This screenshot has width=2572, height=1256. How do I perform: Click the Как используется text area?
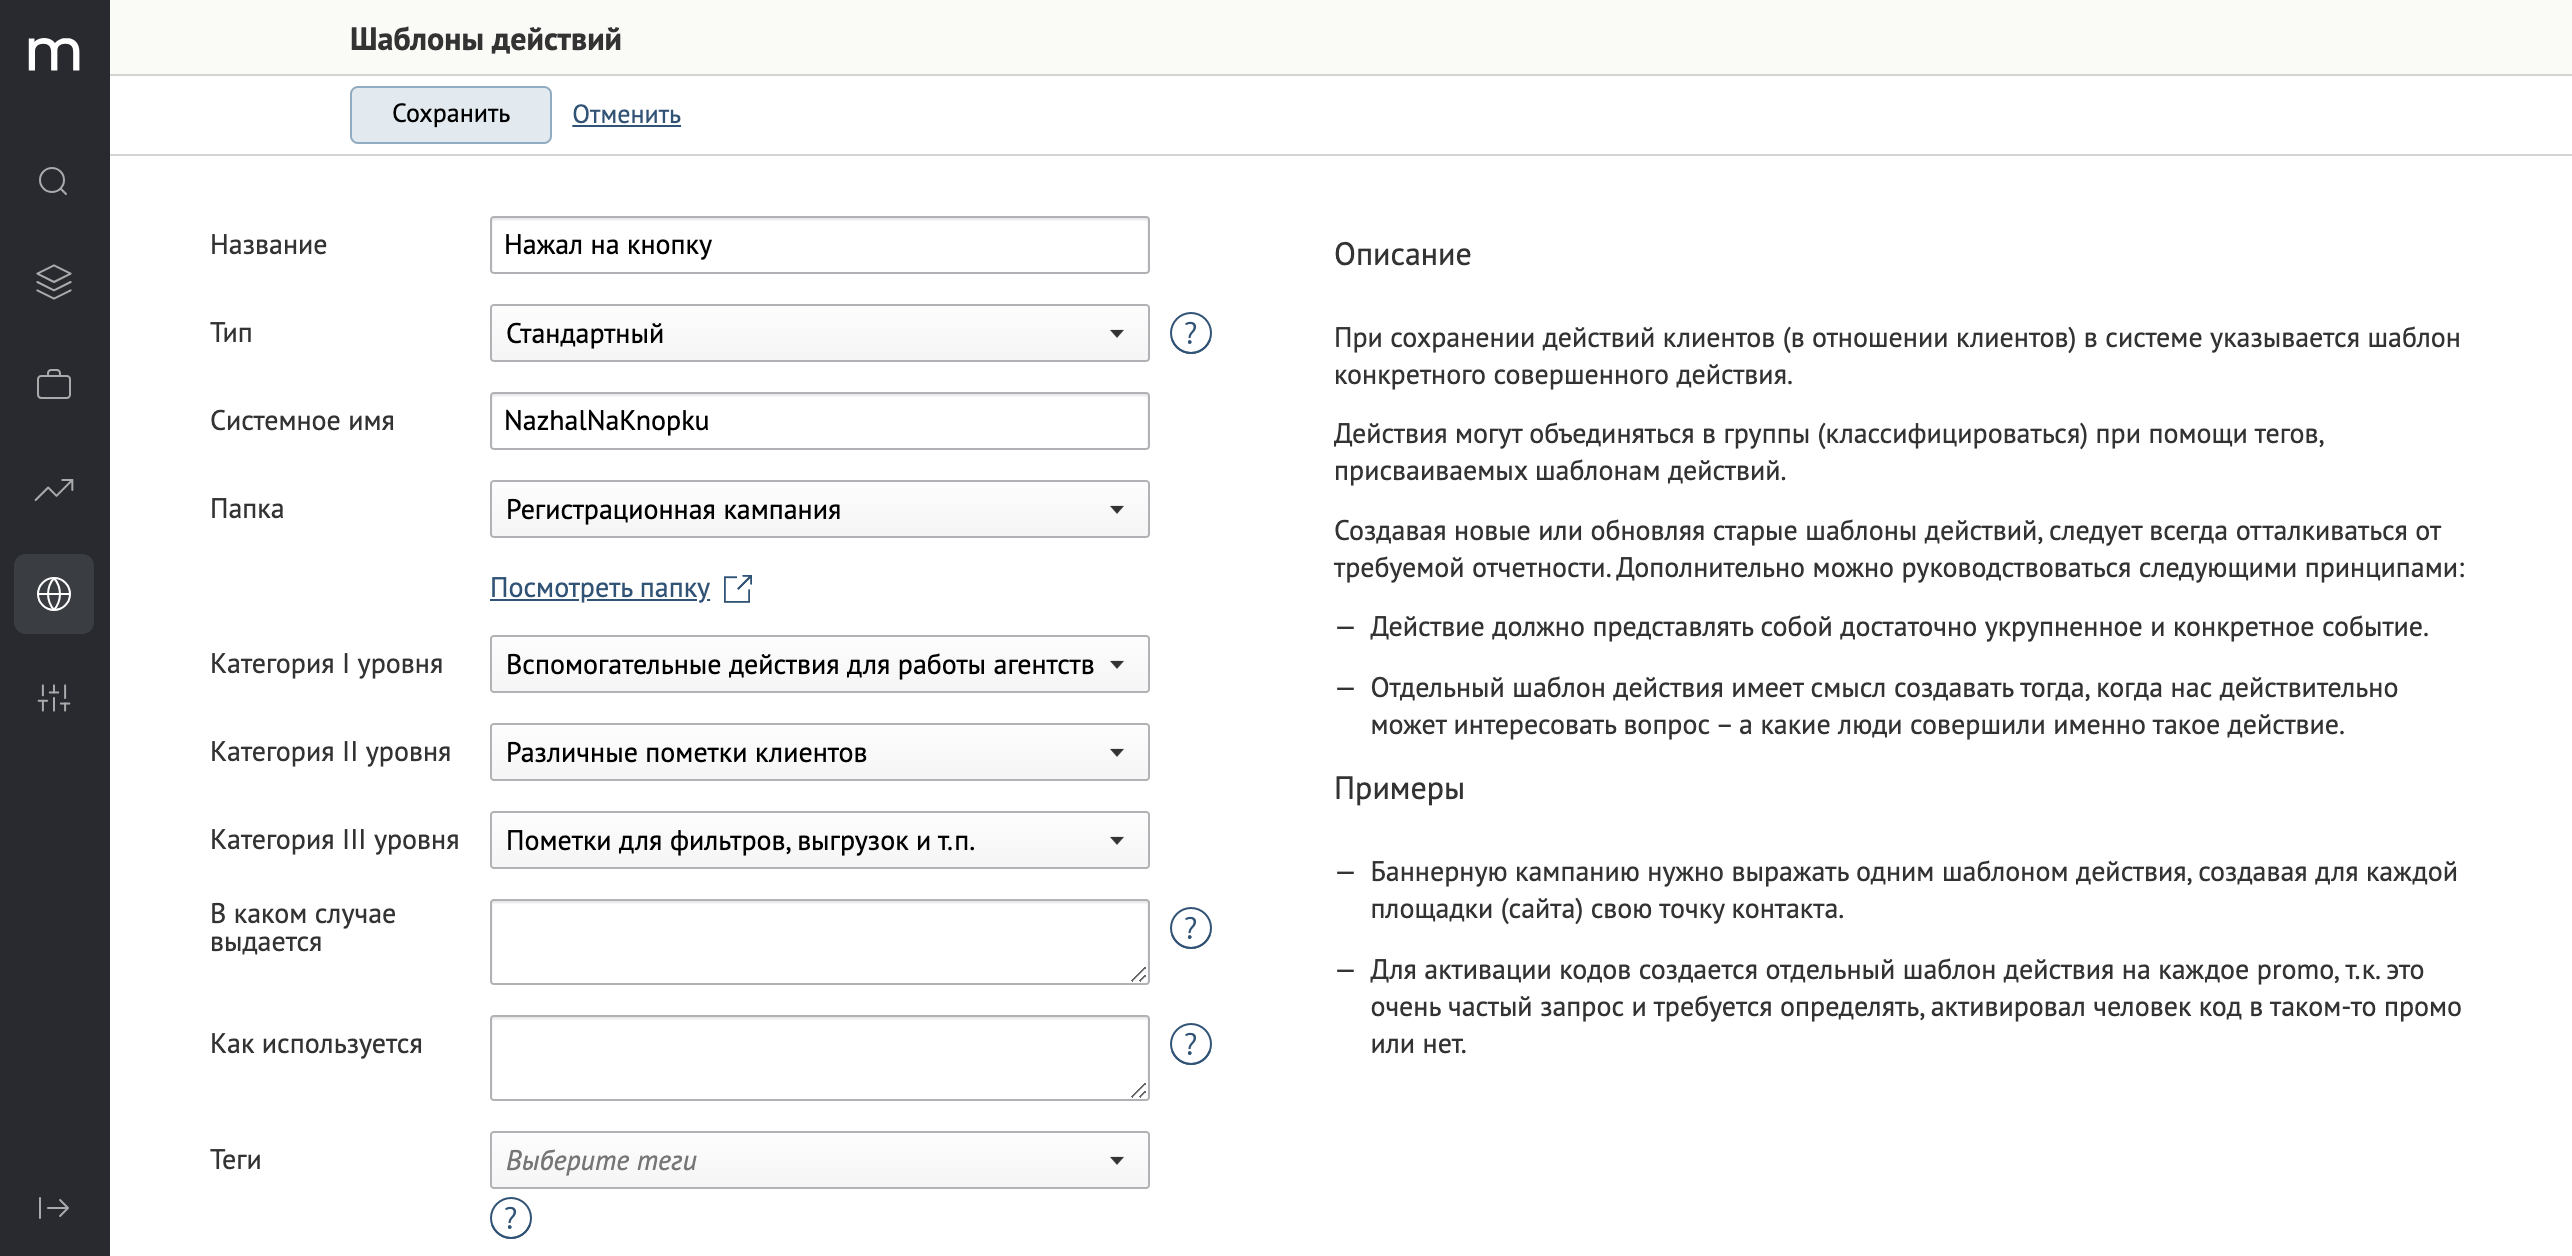click(x=820, y=1058)
